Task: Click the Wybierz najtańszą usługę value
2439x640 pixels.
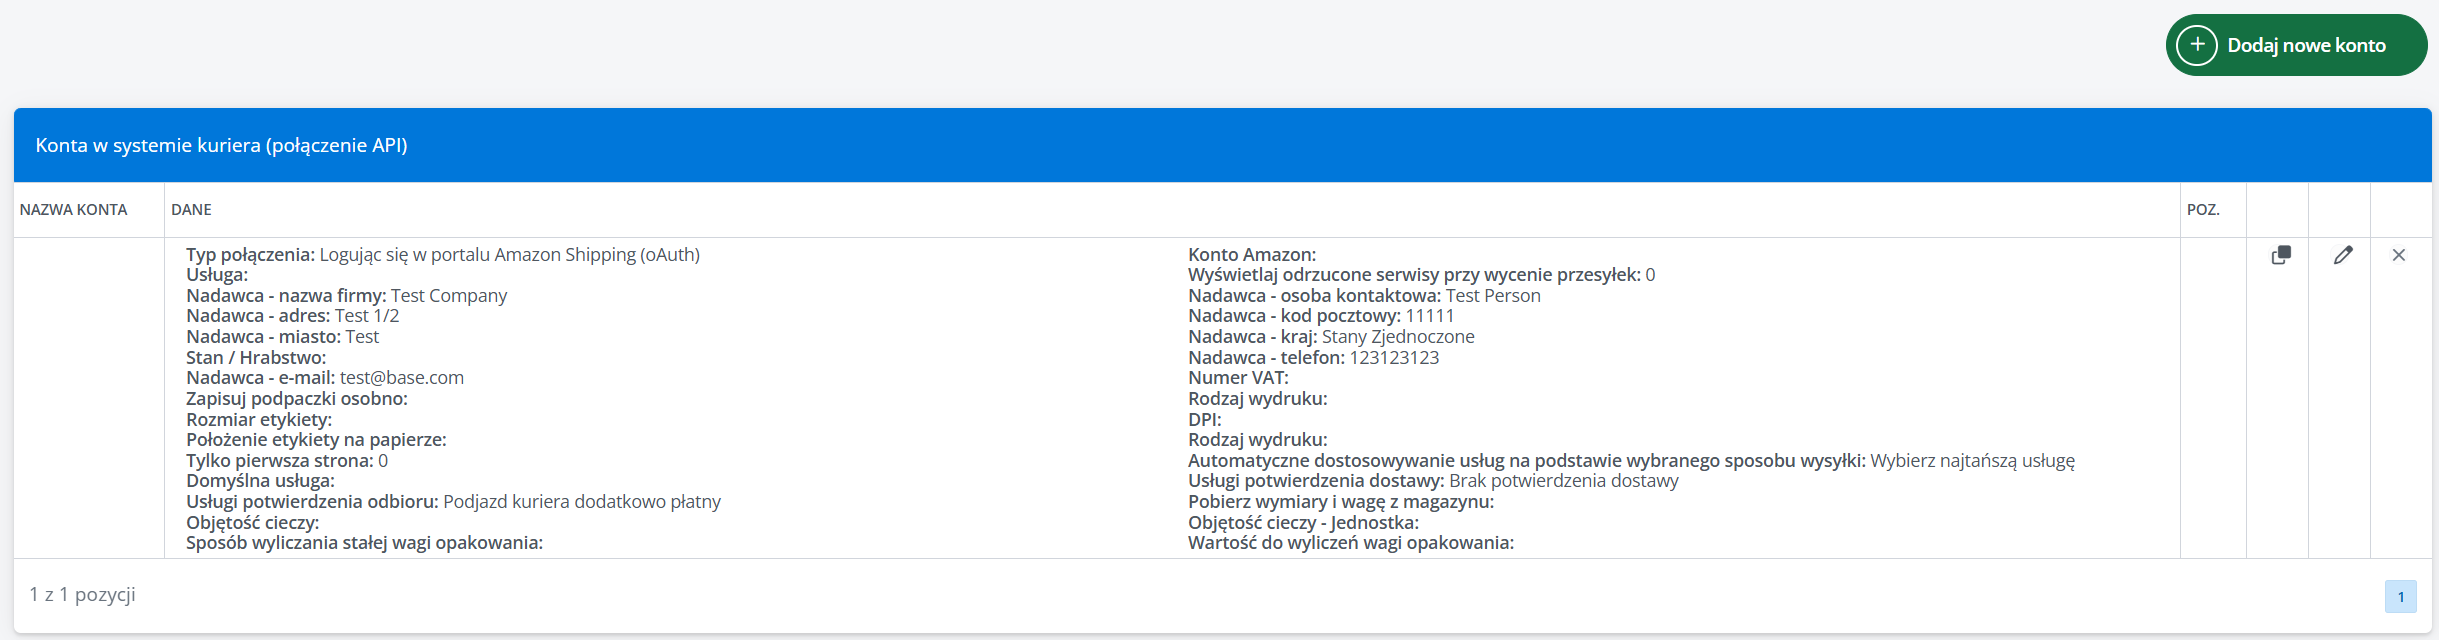Action: click(x=1972, y=461)
